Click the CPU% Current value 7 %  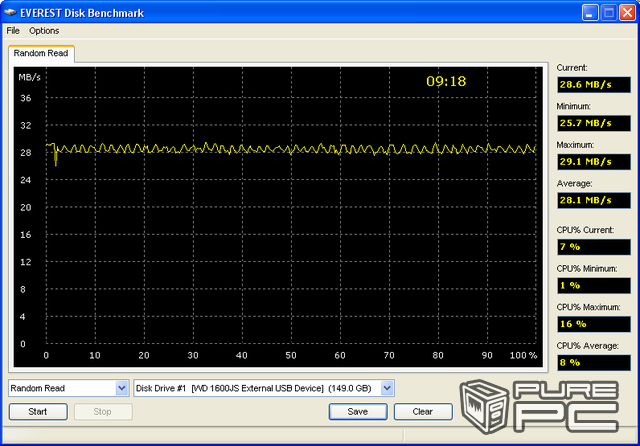pyautogui.click(x=594, y=247)
